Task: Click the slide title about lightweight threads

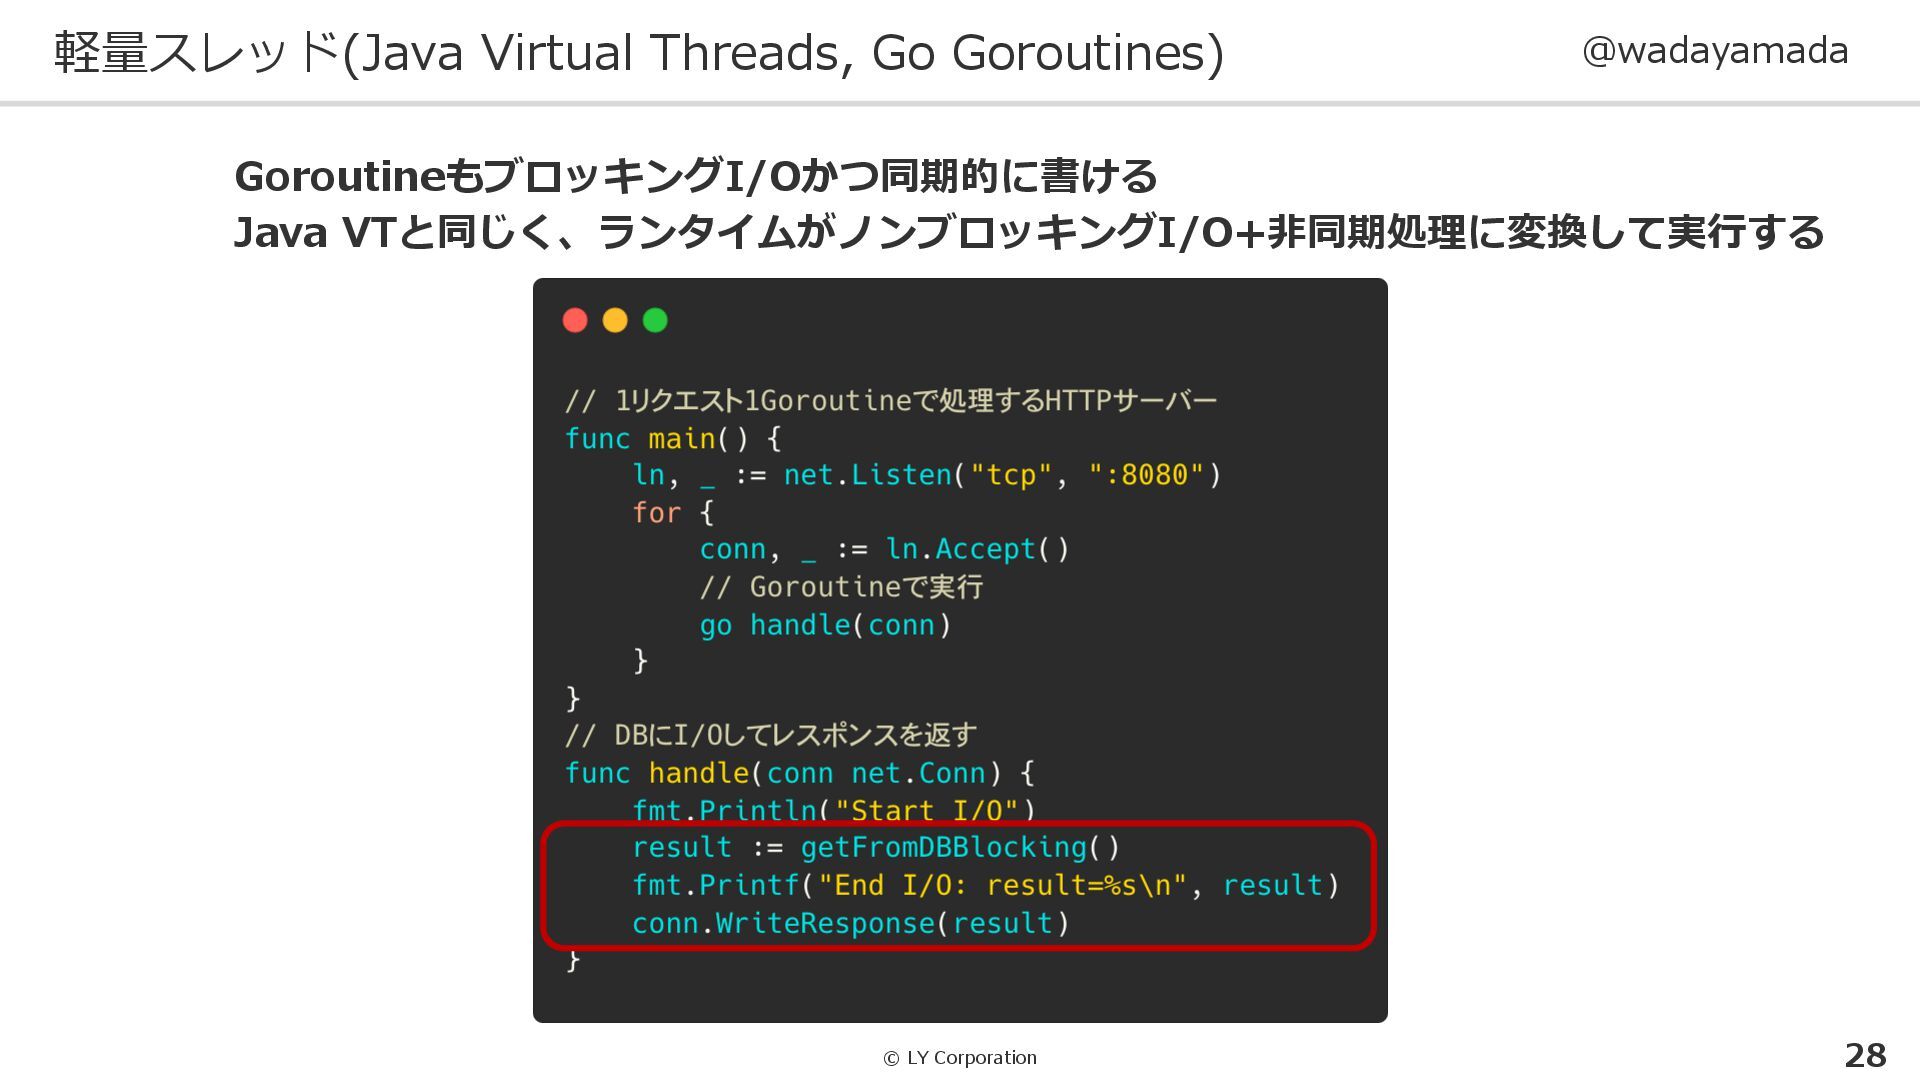Action: pyautogui.click(x=638, y=53)
